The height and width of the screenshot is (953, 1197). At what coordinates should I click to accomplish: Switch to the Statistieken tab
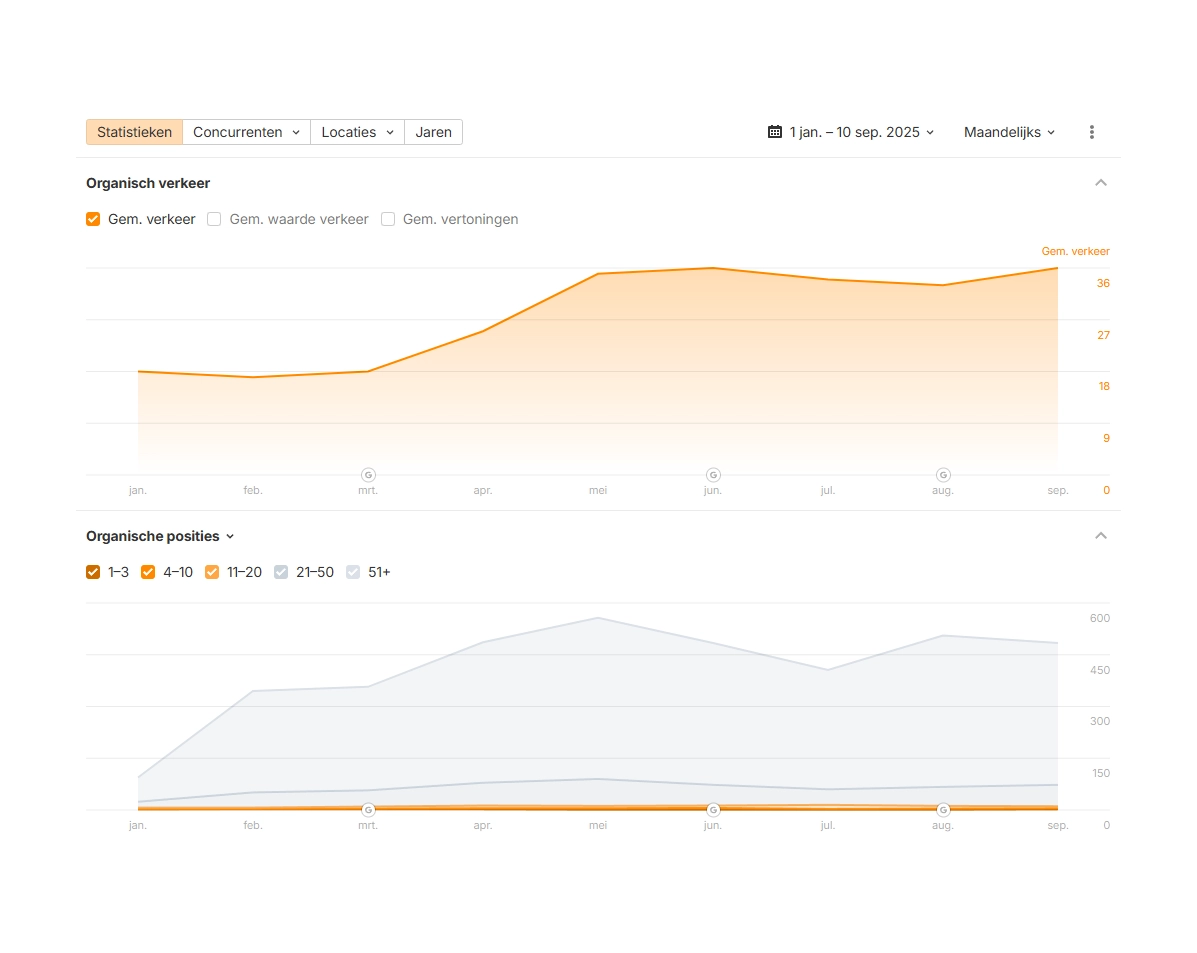[x=134, y=132]
